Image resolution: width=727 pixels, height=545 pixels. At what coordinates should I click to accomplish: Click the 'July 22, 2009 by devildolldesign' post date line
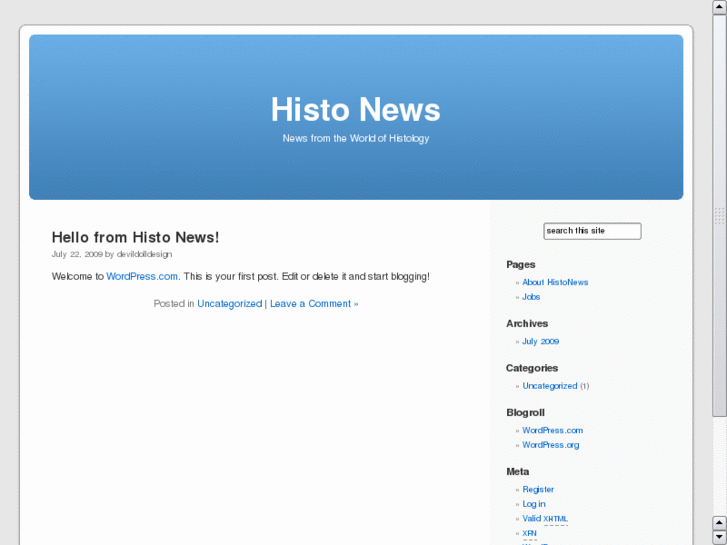[x=112, y=254]
